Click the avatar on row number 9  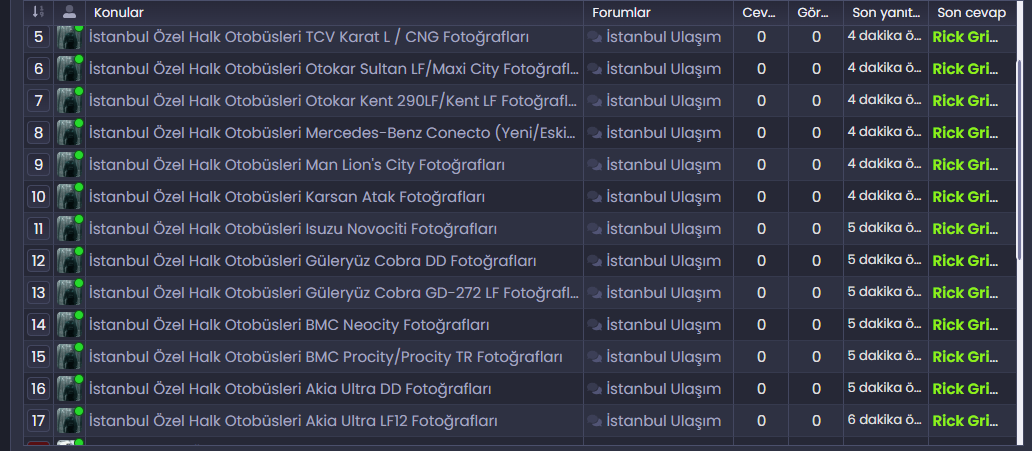(69, 165)
